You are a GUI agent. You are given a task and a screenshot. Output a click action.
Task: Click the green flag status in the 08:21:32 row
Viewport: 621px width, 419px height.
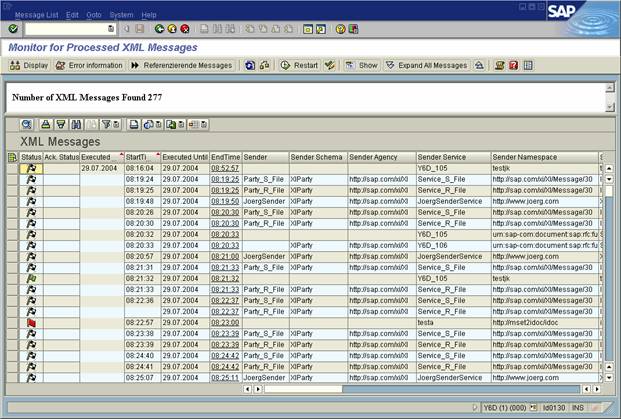point(31,278)
